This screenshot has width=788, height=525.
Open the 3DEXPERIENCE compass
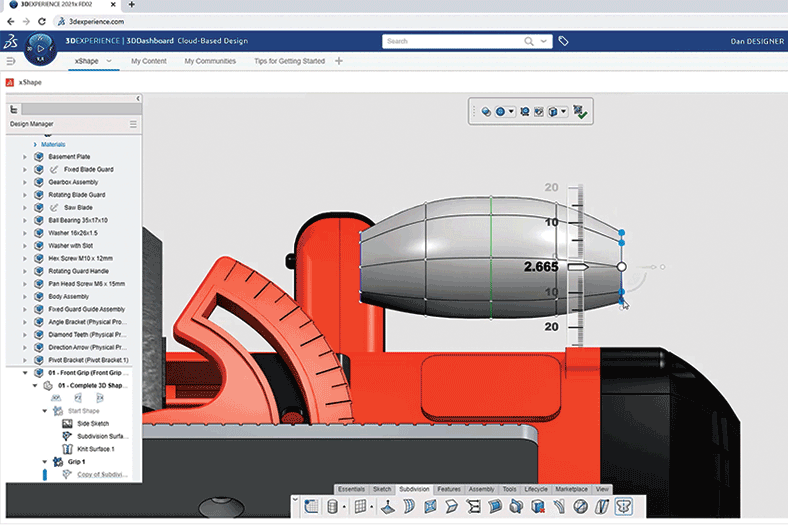pyautogui.click(x=40, y=49)
